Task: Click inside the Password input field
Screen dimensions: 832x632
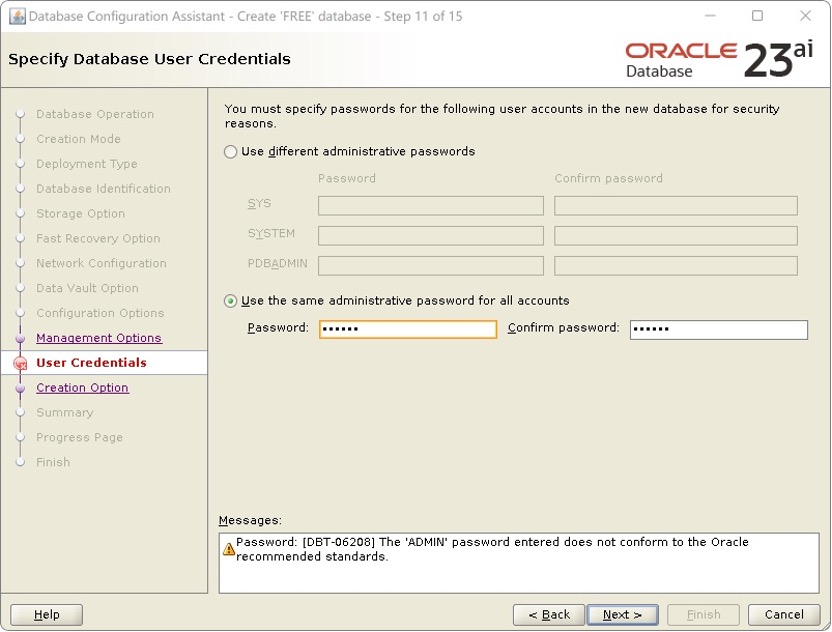Action: 407,329
